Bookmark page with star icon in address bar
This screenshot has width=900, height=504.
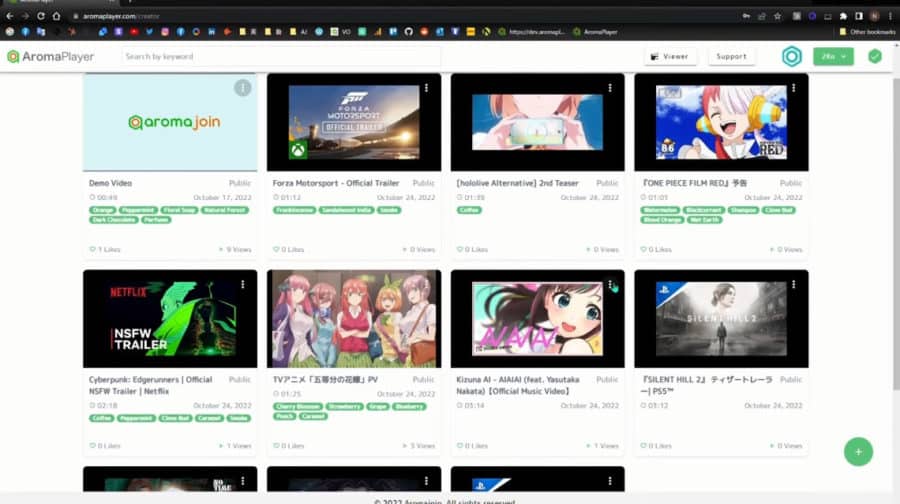[778, 16]
